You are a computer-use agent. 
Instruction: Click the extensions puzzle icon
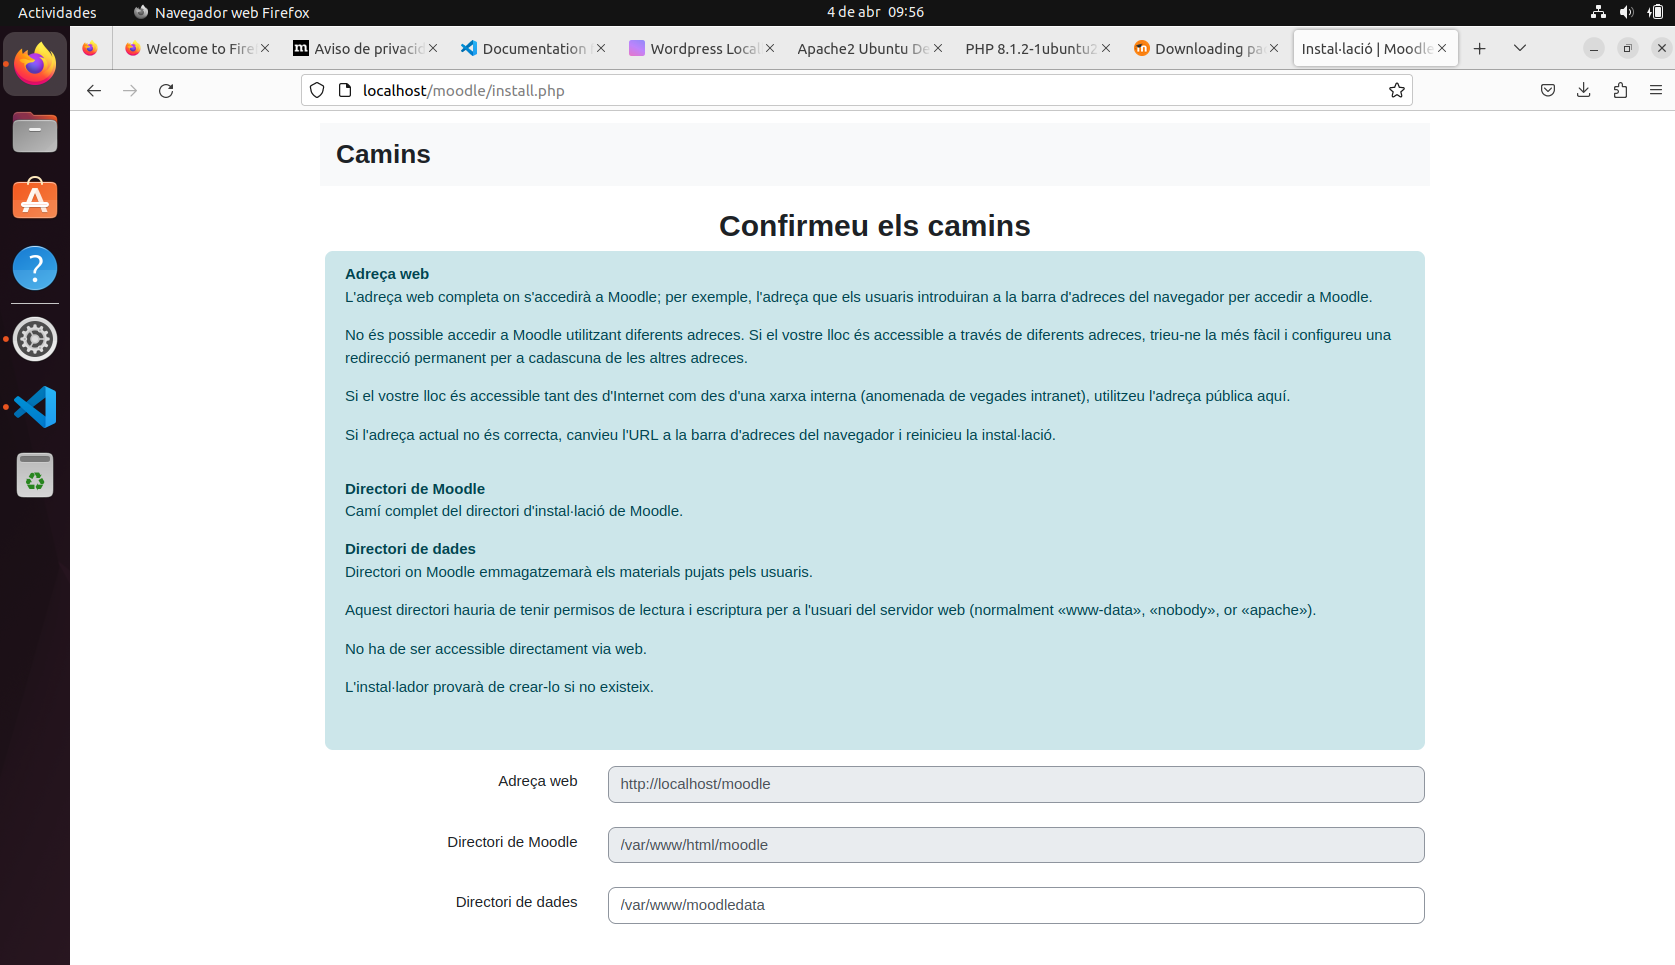(x=1620, y=90)
